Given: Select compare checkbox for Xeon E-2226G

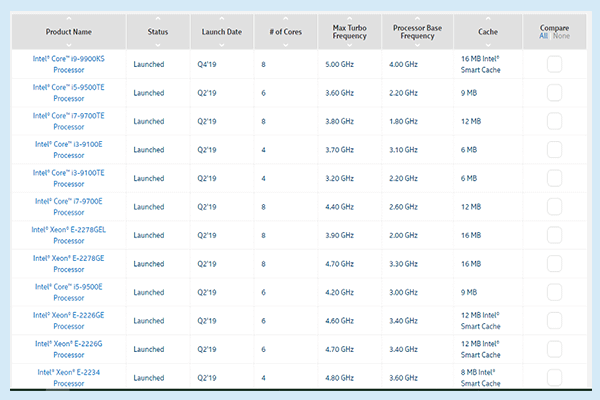Looking at the screenshot, I should coord(554,350).
